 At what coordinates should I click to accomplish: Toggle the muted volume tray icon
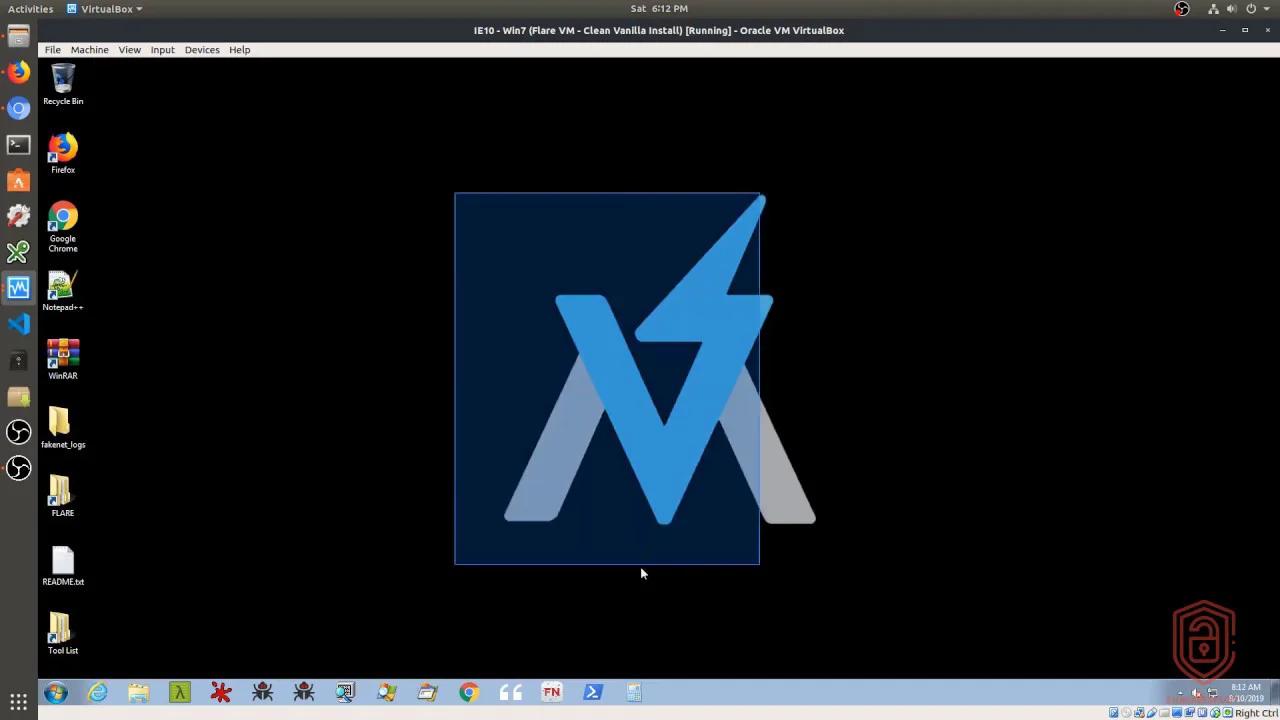tap(1196, 693)
